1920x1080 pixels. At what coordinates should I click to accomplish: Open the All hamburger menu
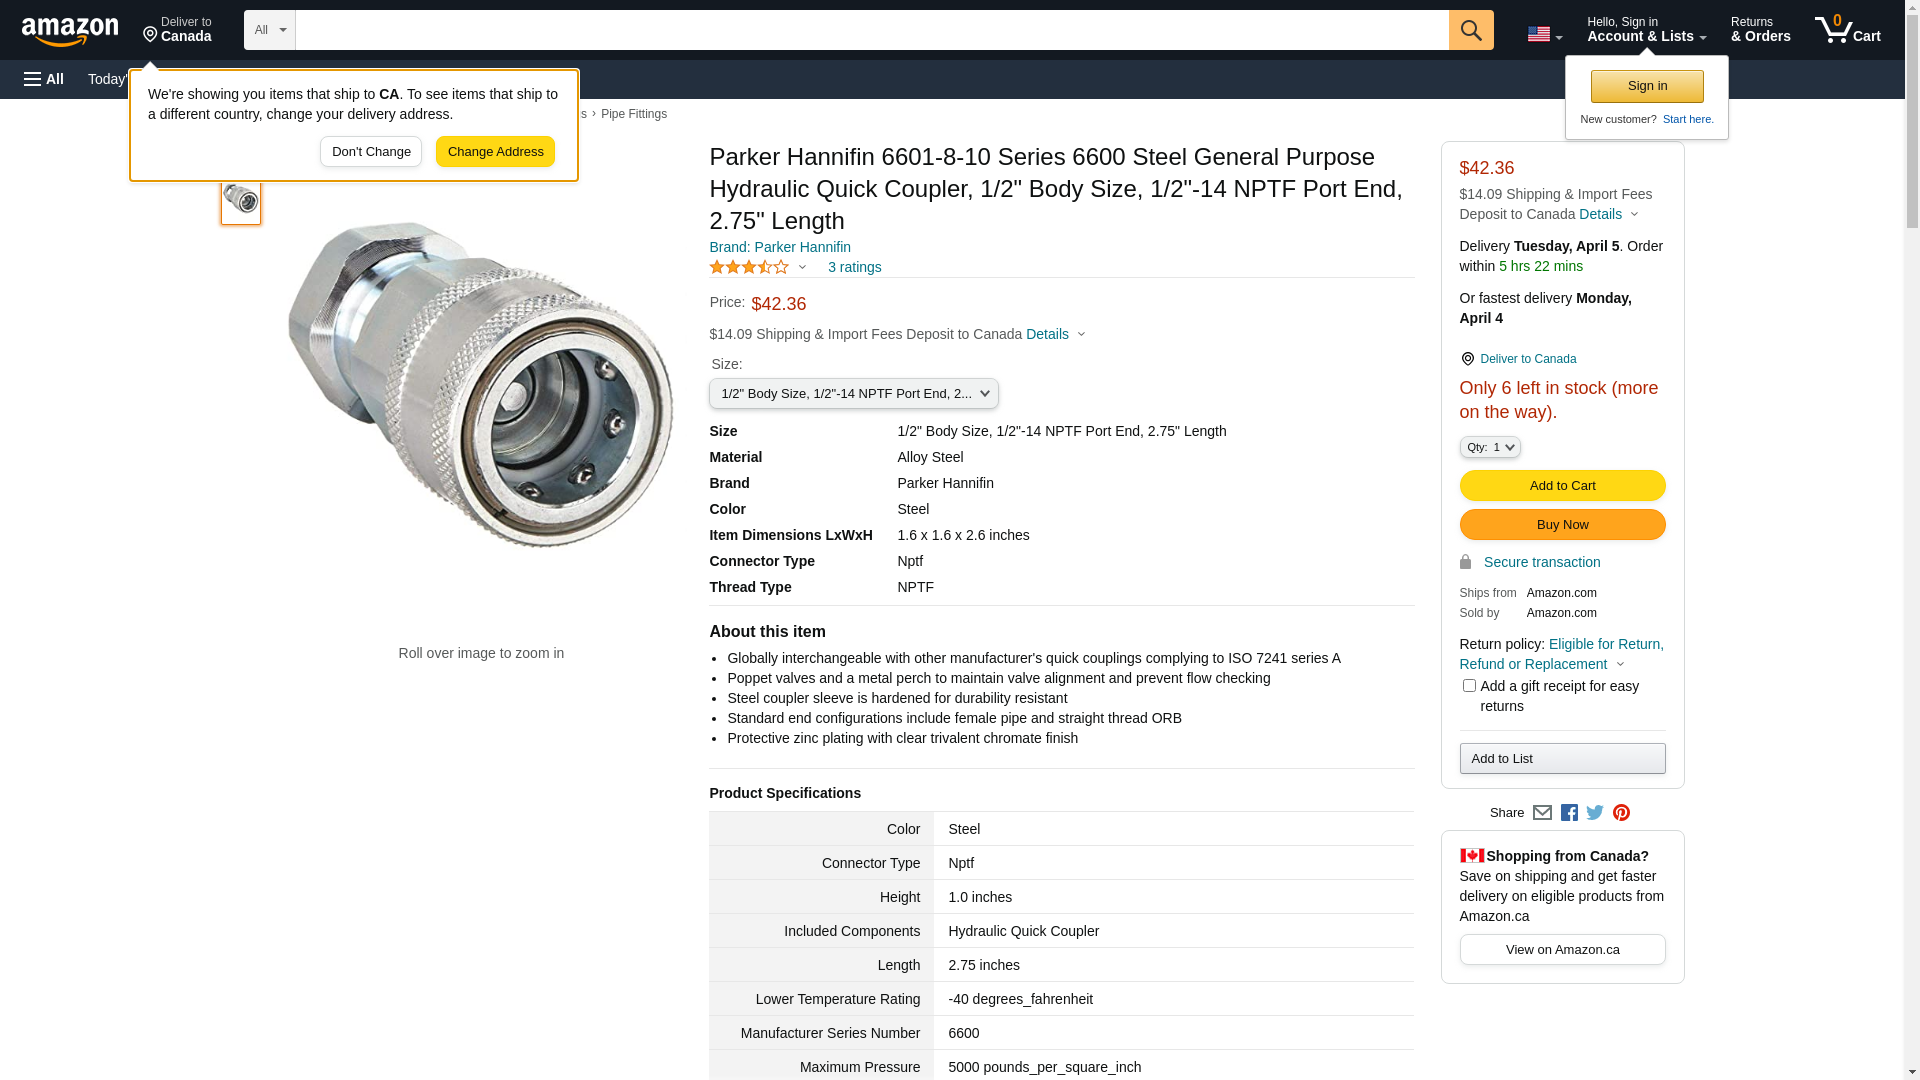point(44,79)
